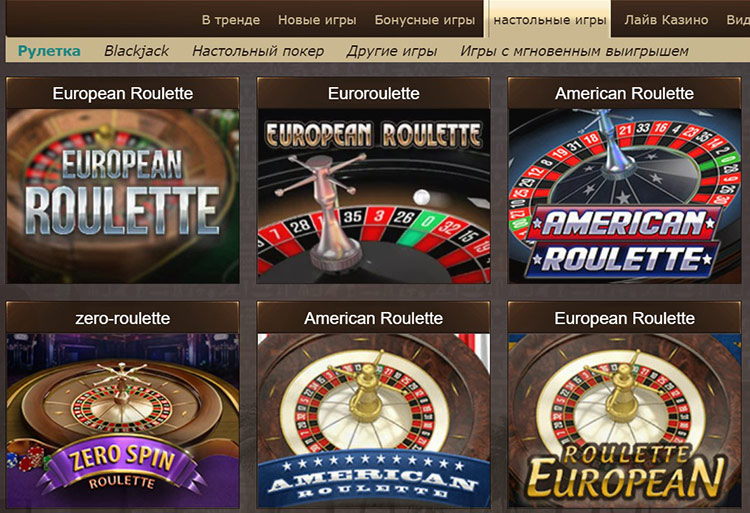The image size is (750, 513).
Task: Play Zero Spin Roulette thumbnail
Action: click(x=123, y=420)
